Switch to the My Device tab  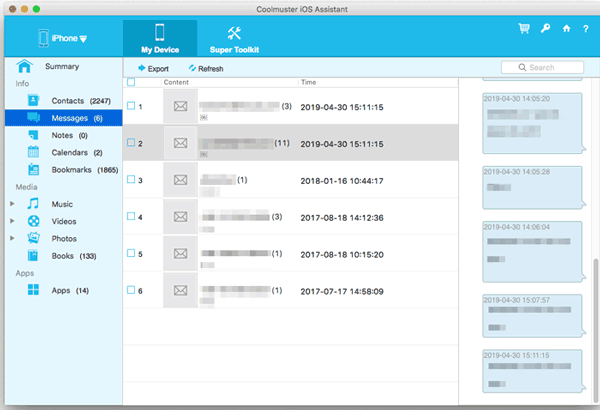[x=160, y=38]
